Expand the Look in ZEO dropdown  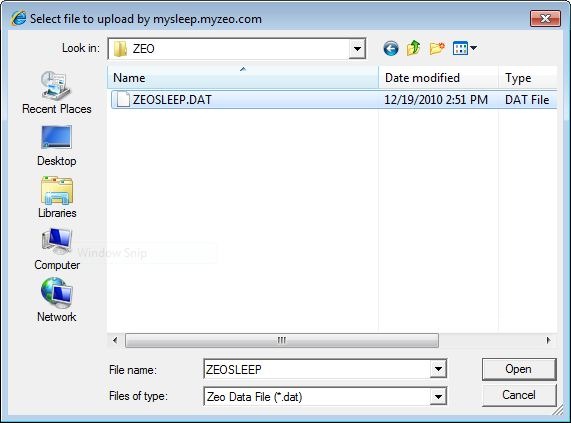(357, 48)
